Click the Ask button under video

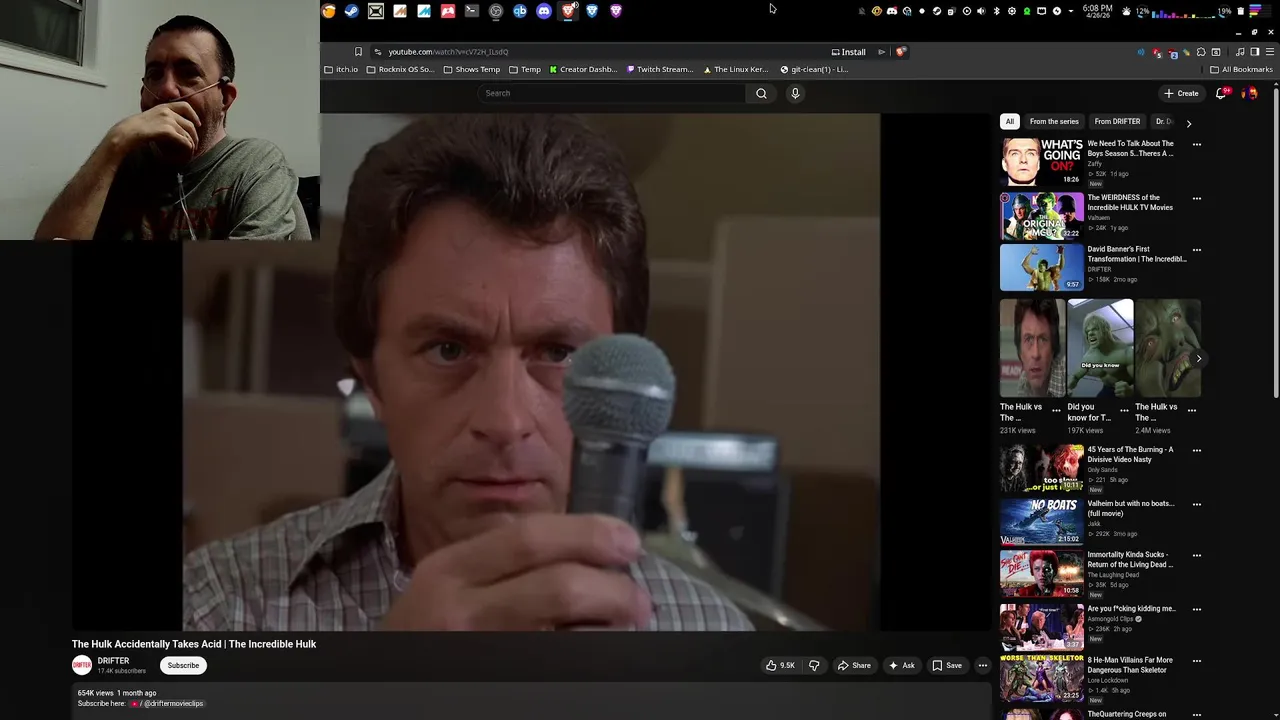click(x=901, y=665)
